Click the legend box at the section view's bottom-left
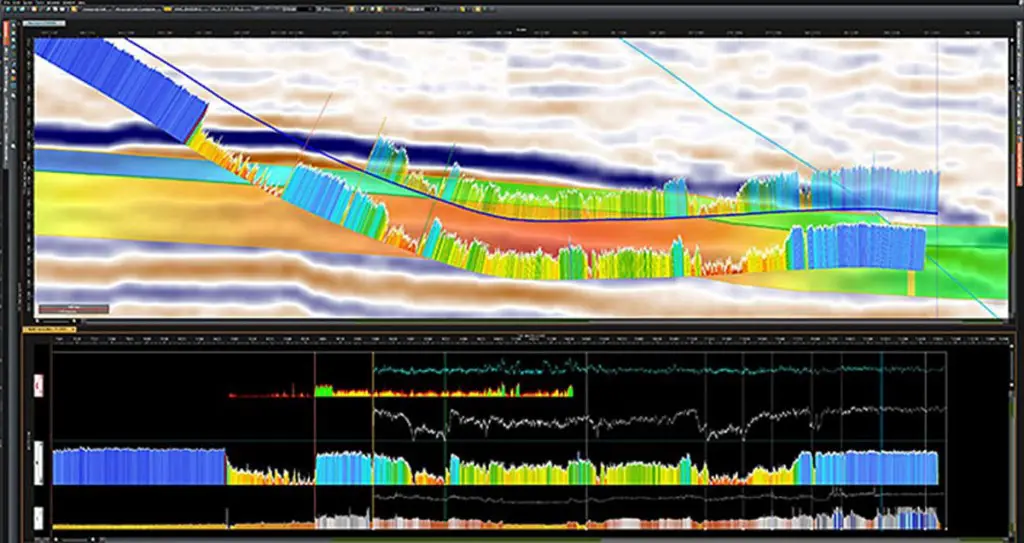The width and height of the screenshot is (1024, 543). (74, 308)
